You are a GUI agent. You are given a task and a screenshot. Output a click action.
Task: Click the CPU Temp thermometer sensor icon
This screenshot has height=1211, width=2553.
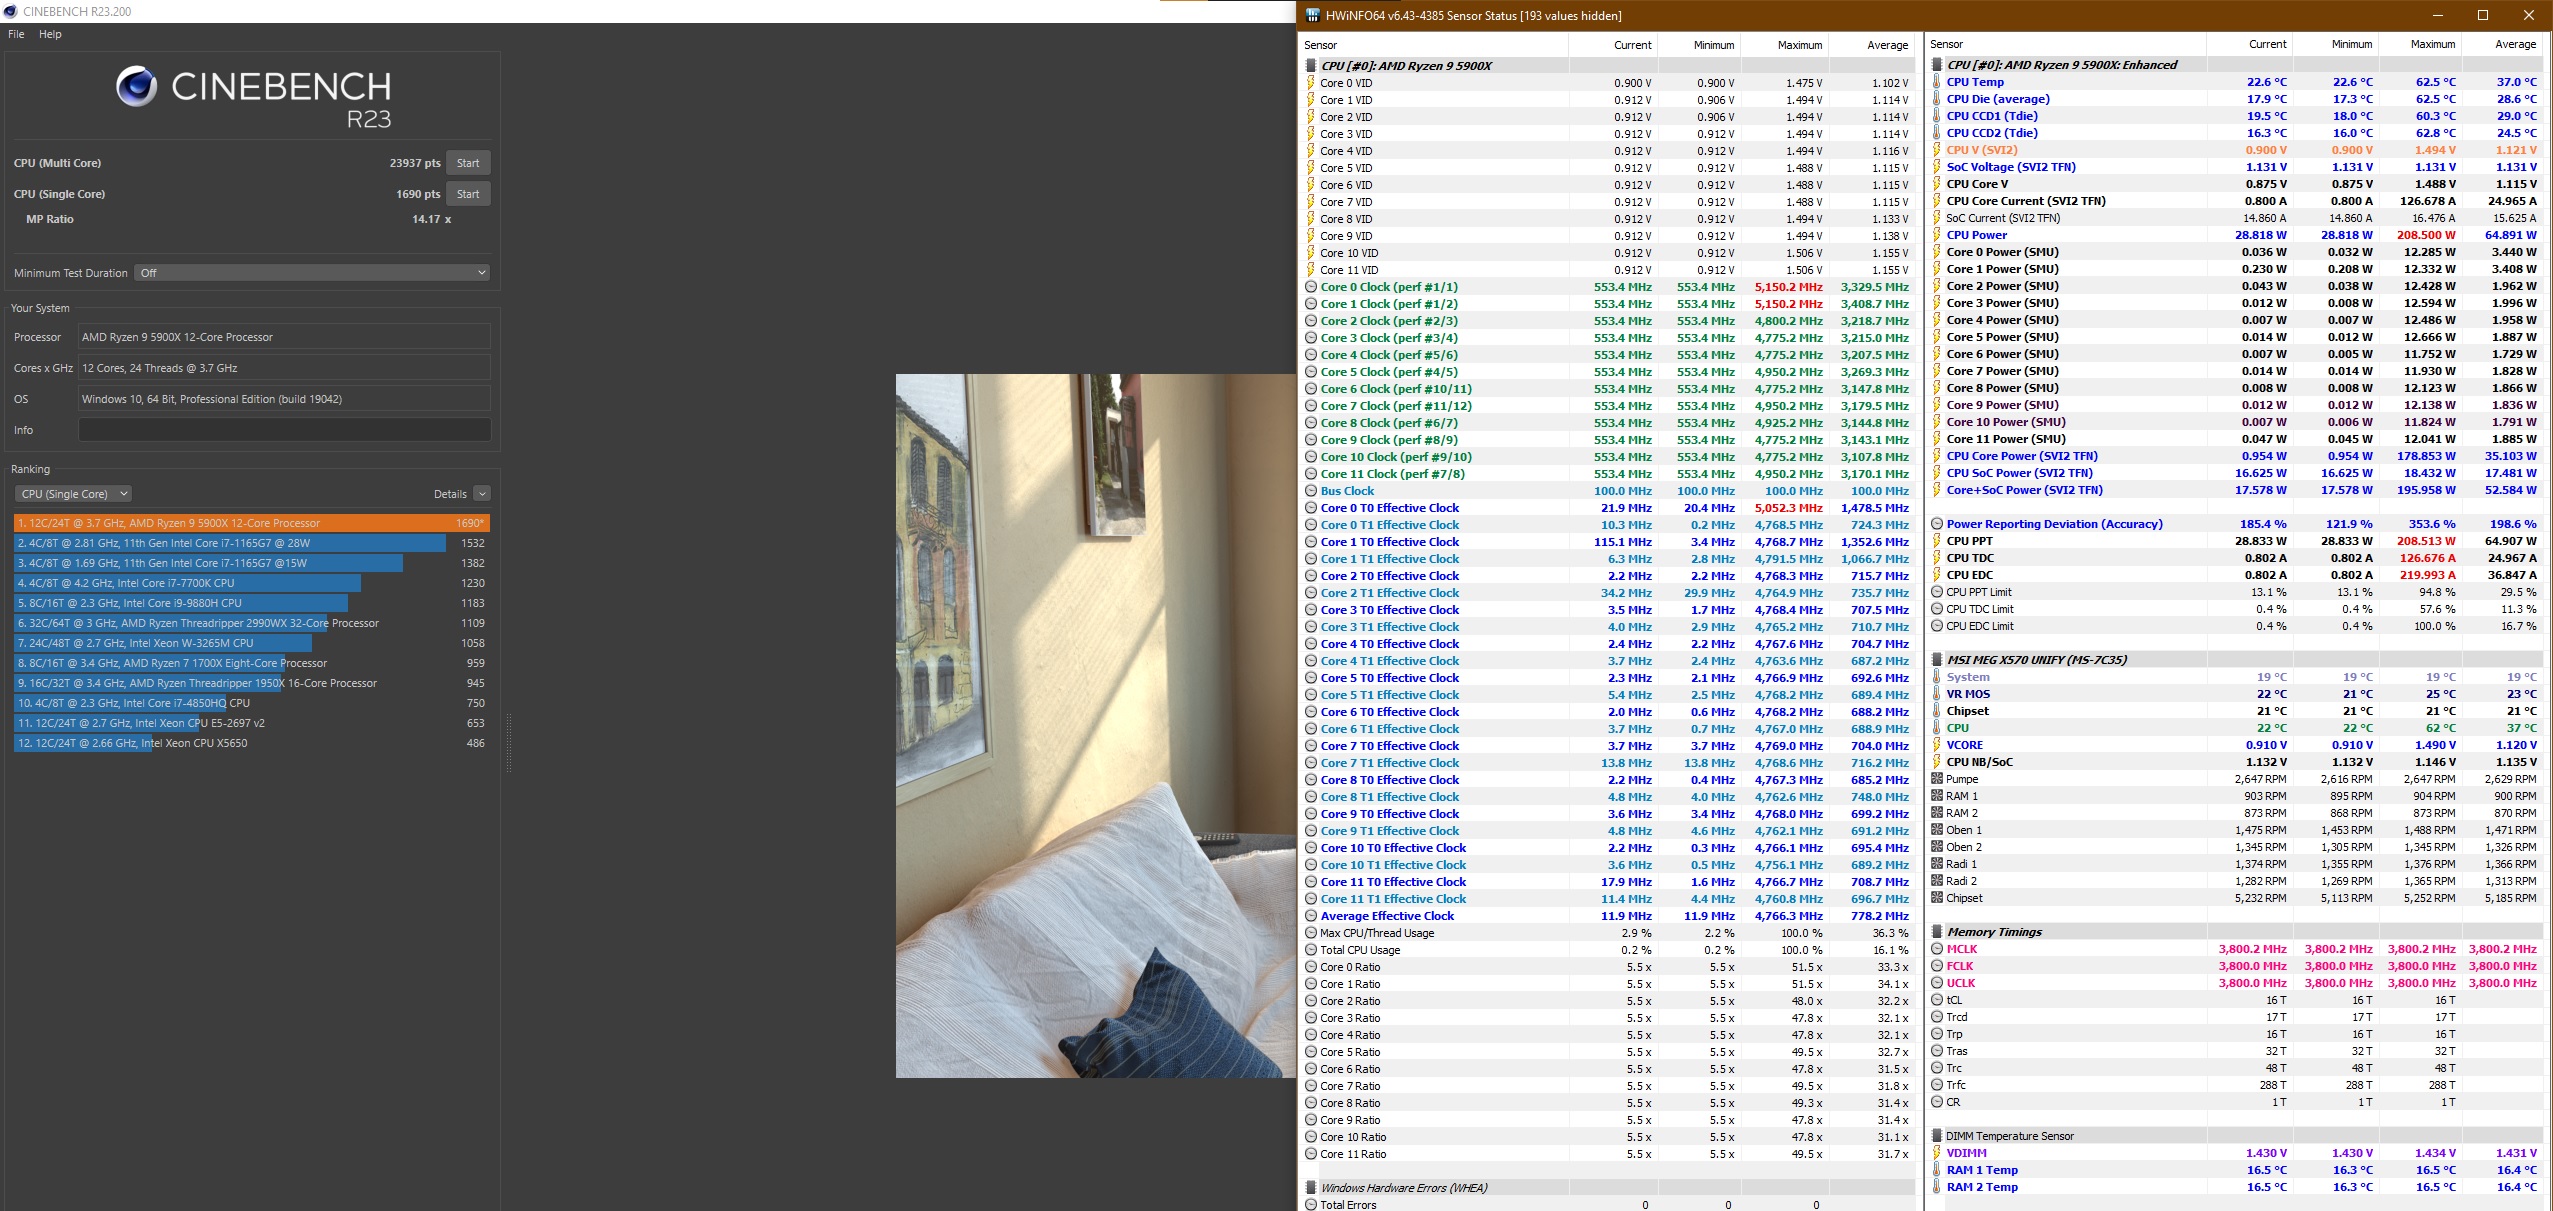click(1936, 82)
